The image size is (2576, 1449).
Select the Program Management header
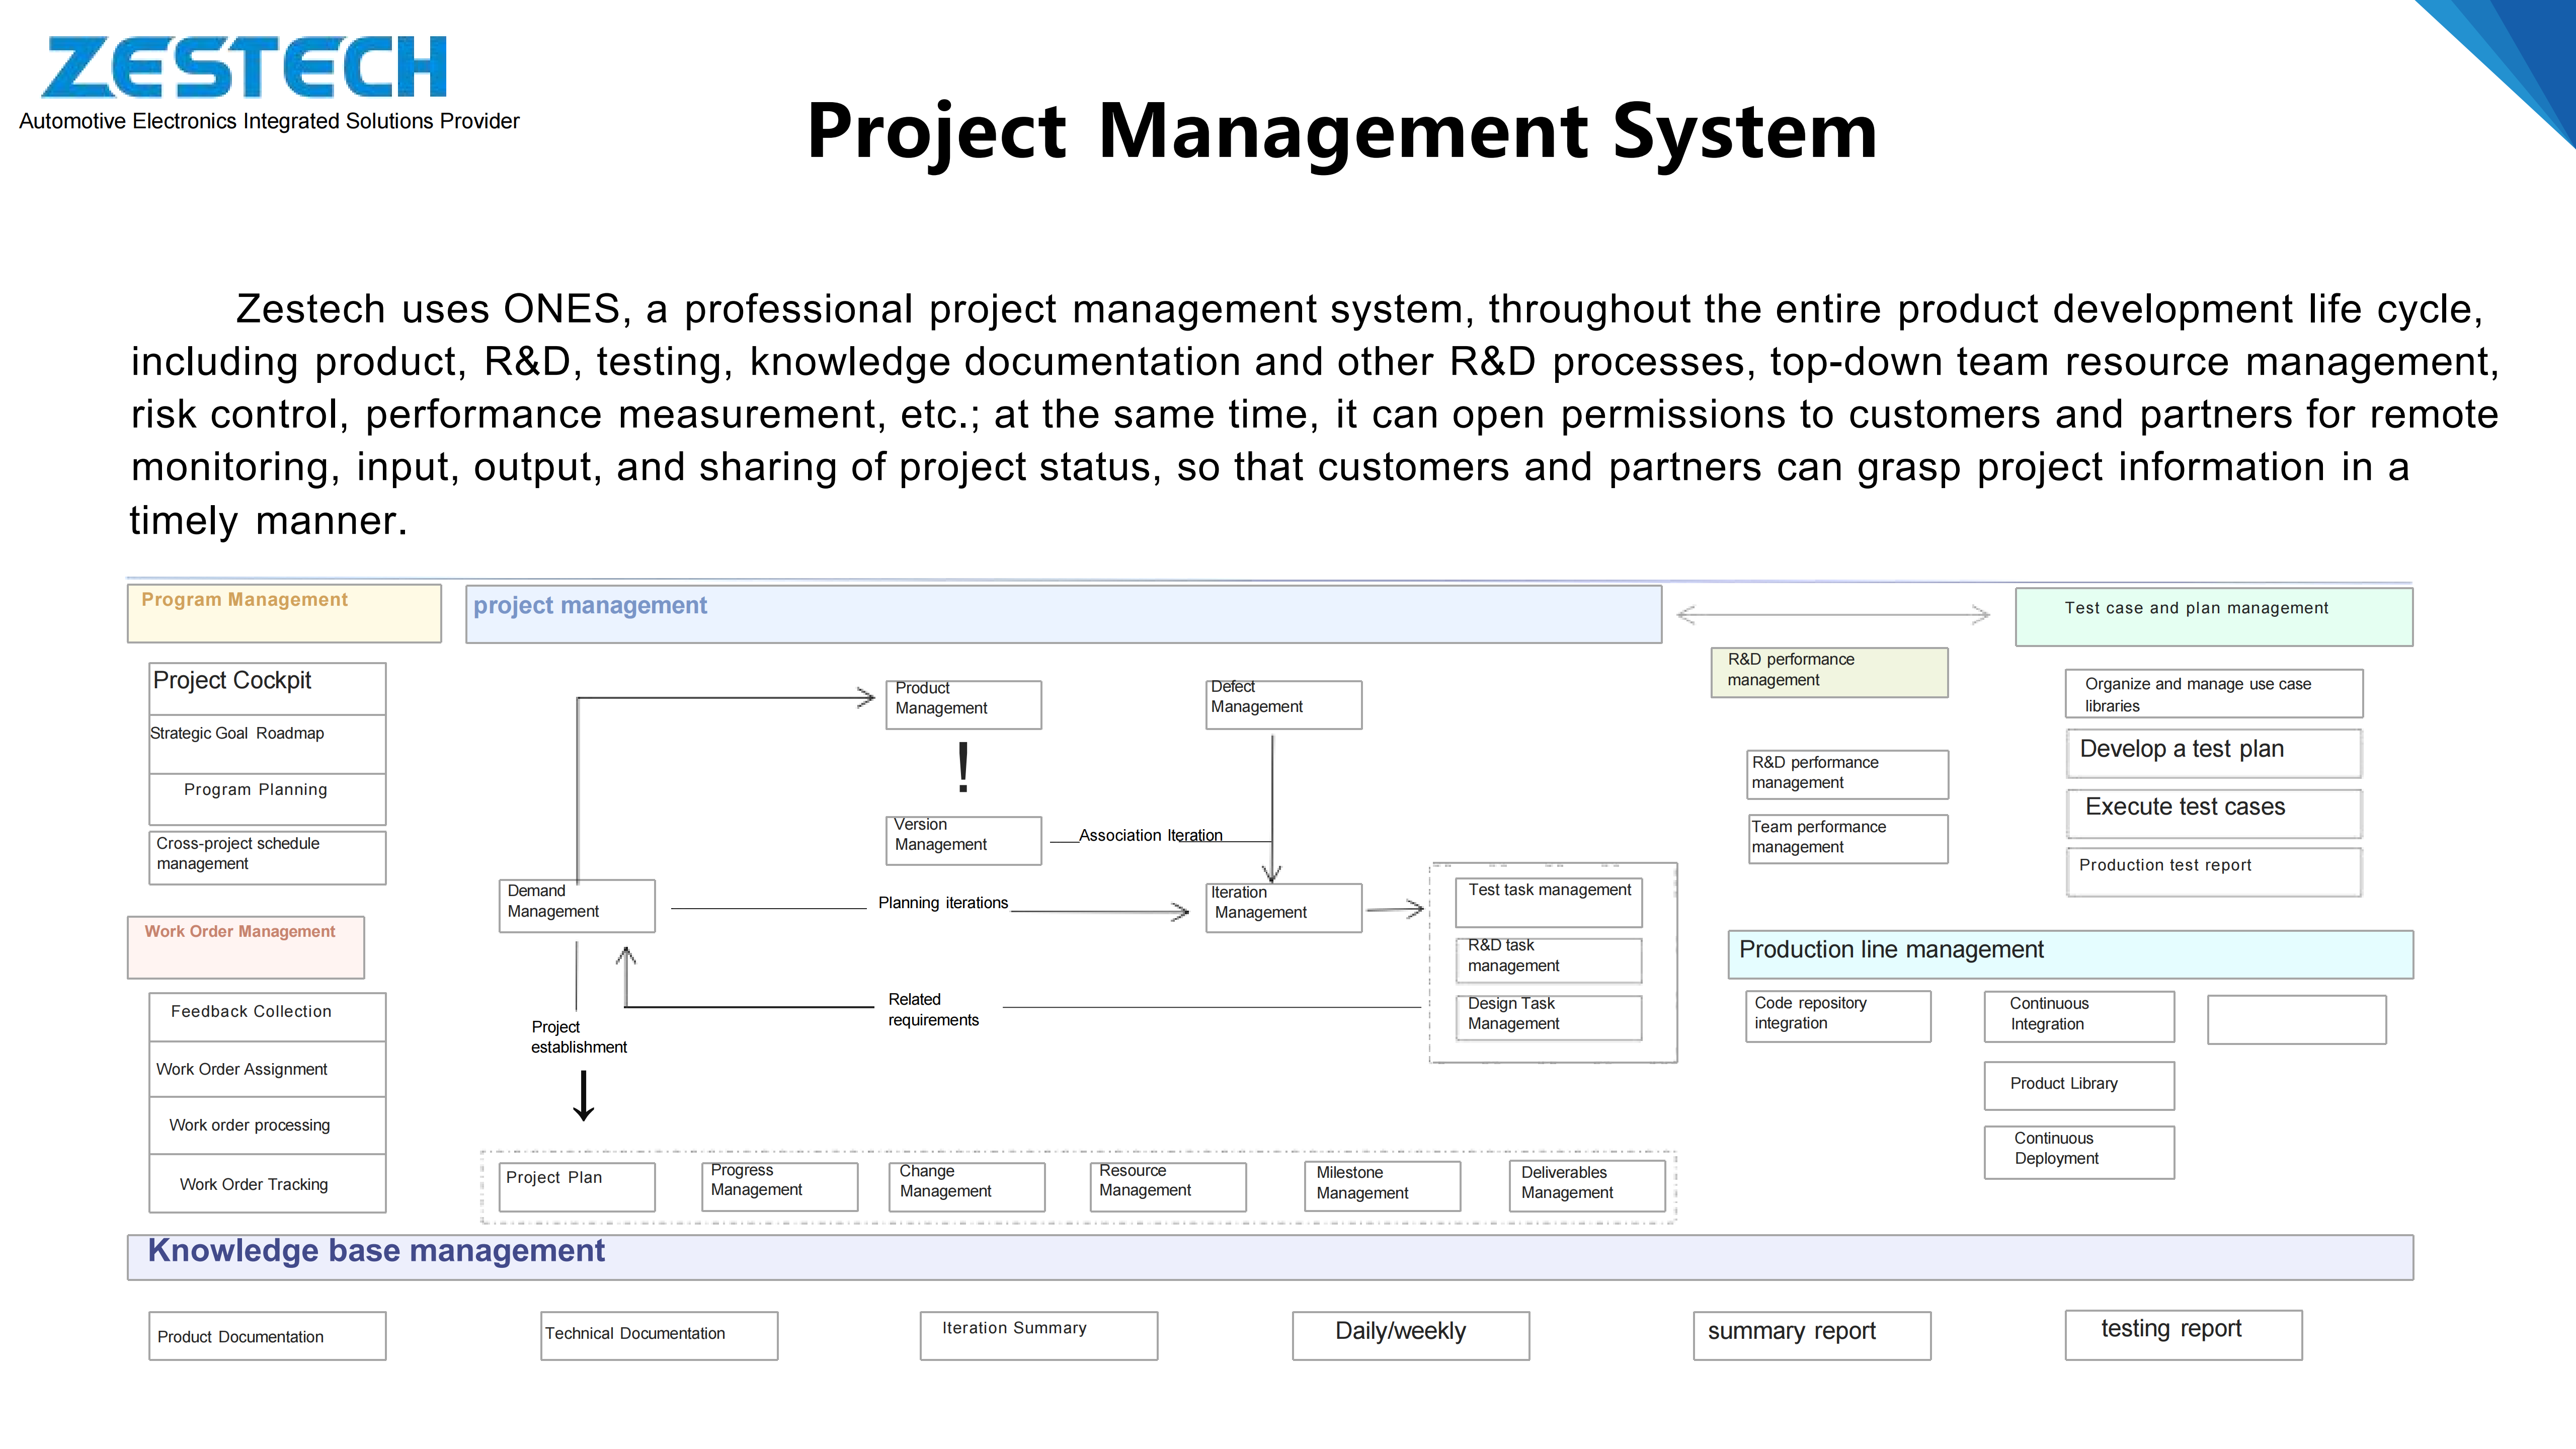pyautogui.click(x=284, y=612)
